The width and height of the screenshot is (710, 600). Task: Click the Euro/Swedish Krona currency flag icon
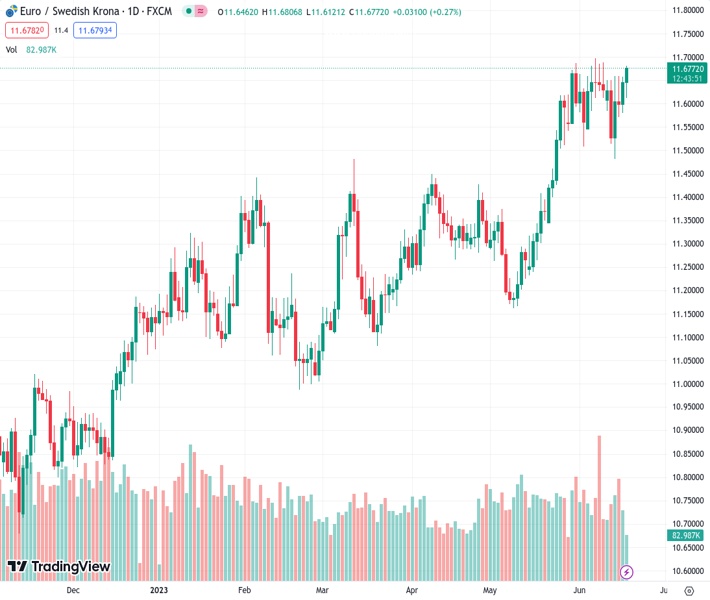click(x=13, y=11)
